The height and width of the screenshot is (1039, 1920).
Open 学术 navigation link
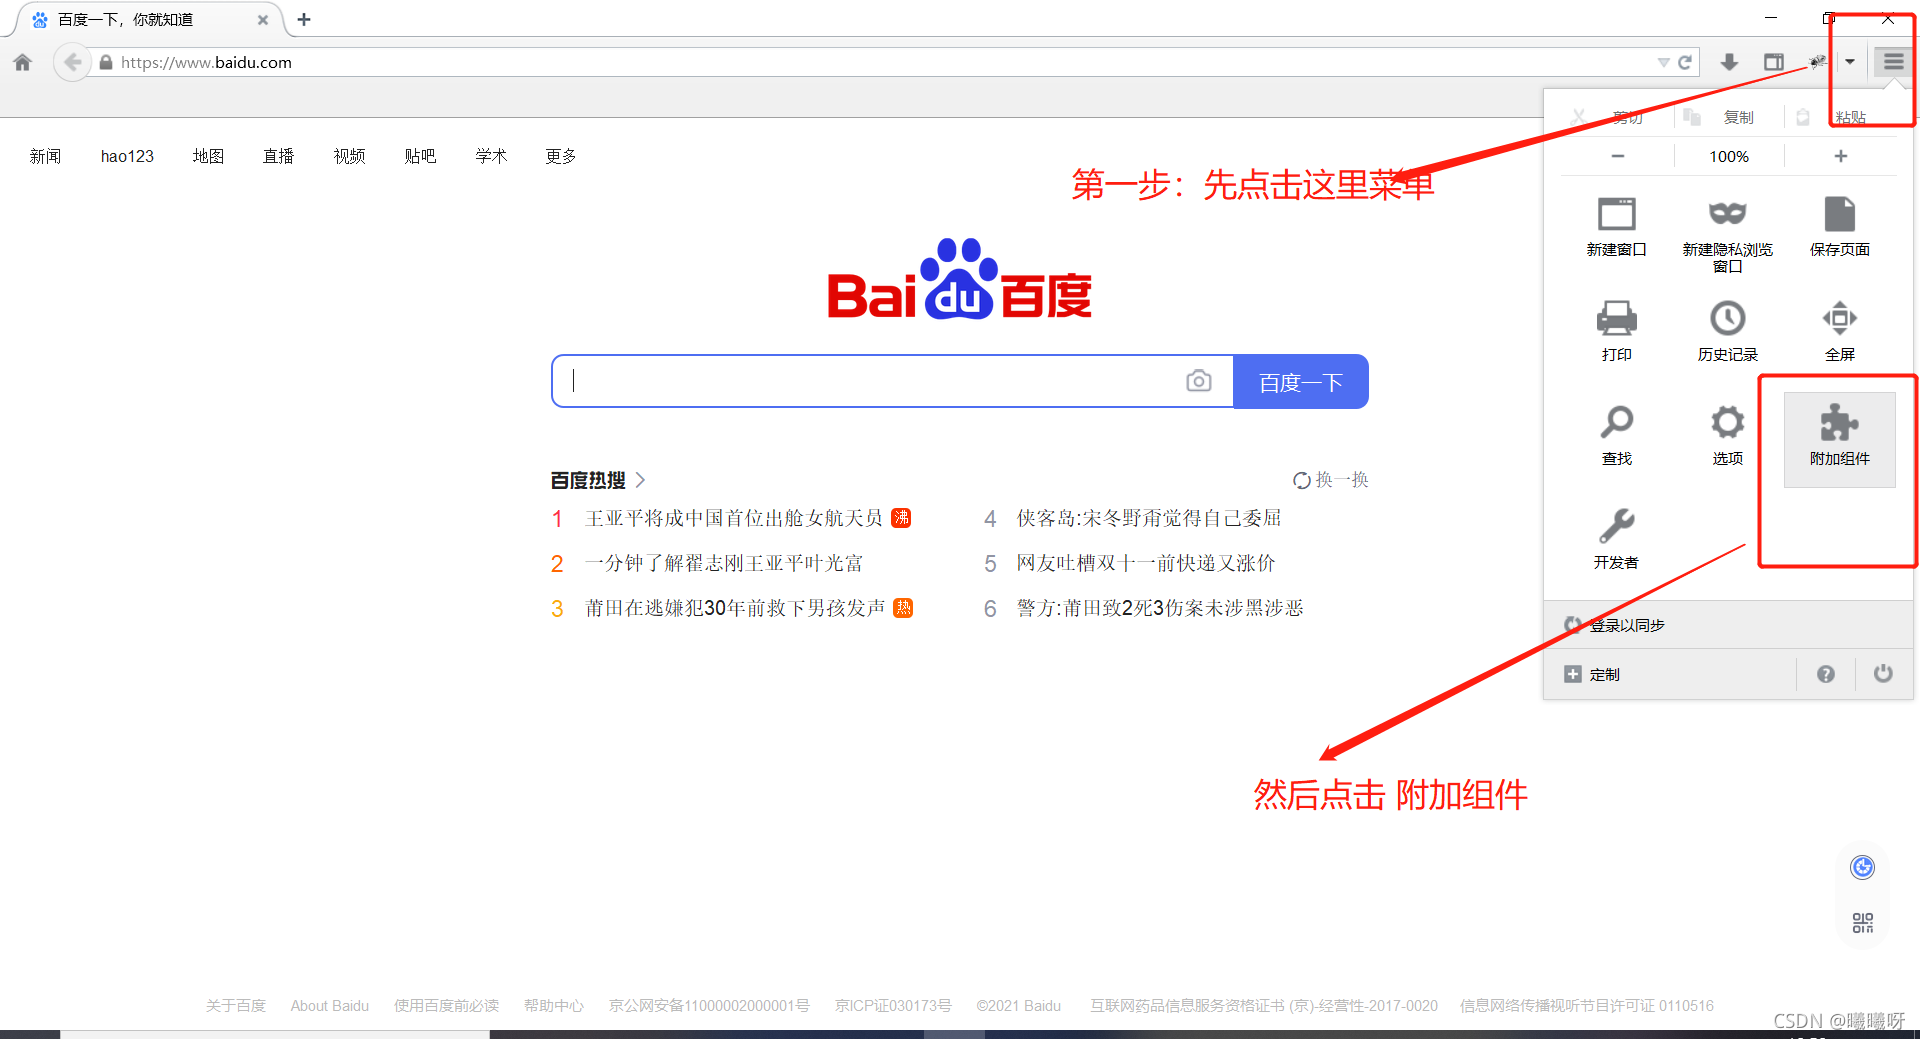click(491, 156)
